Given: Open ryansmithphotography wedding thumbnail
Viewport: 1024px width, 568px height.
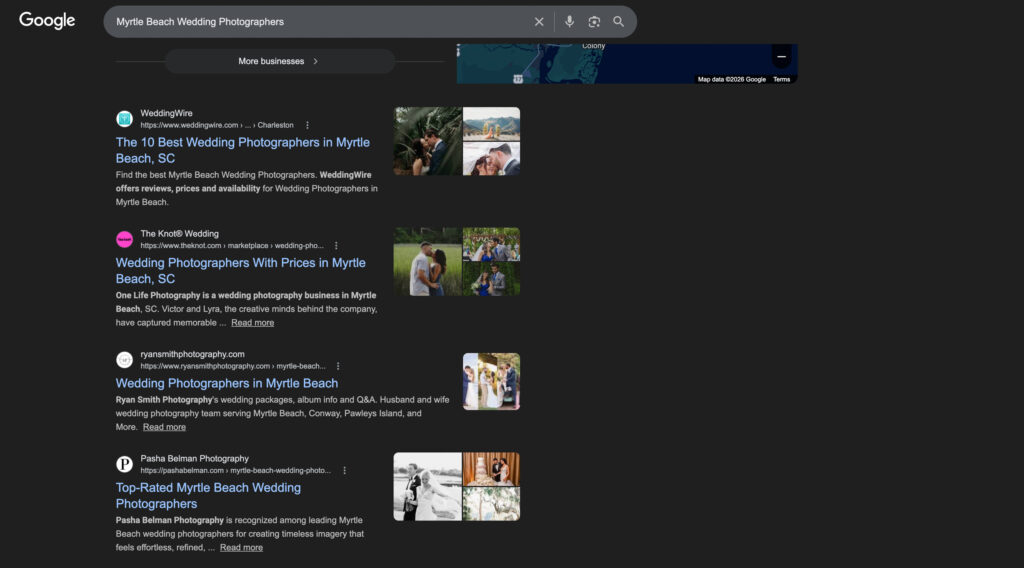Looking at the screenshot, I should pos(492,382).
